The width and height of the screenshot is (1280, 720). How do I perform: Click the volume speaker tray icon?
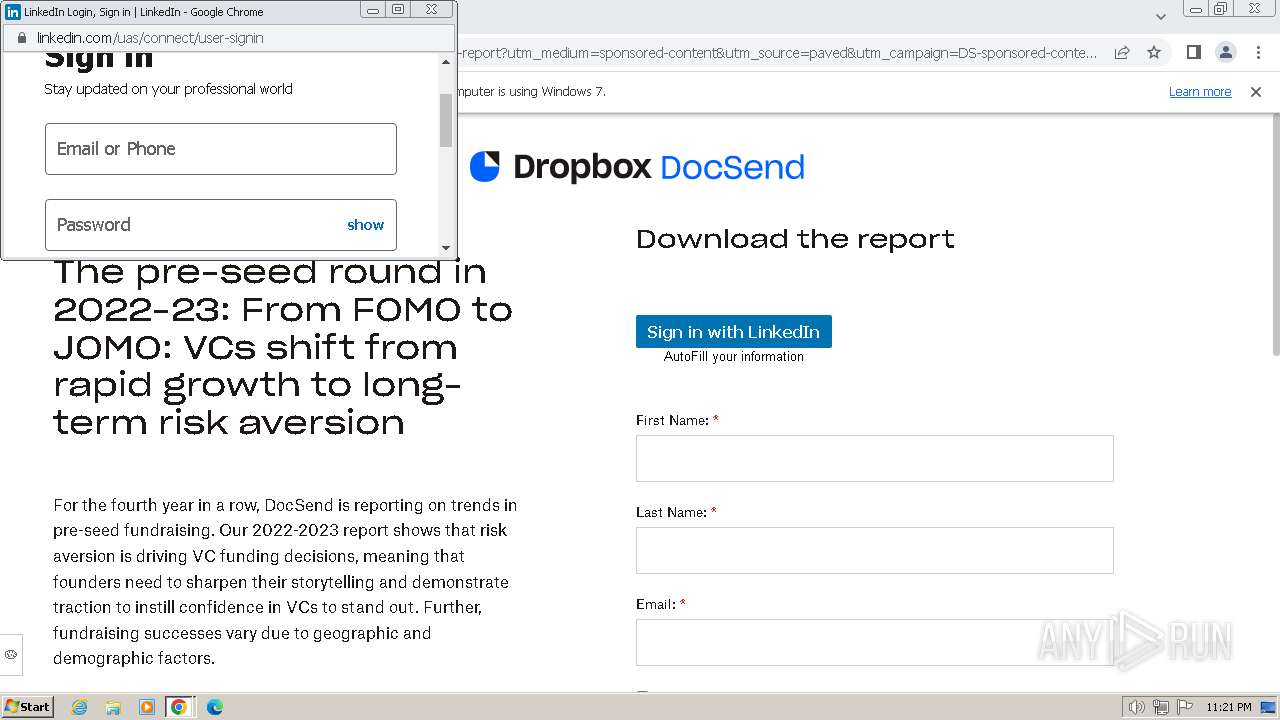(x=1137, y=707)
